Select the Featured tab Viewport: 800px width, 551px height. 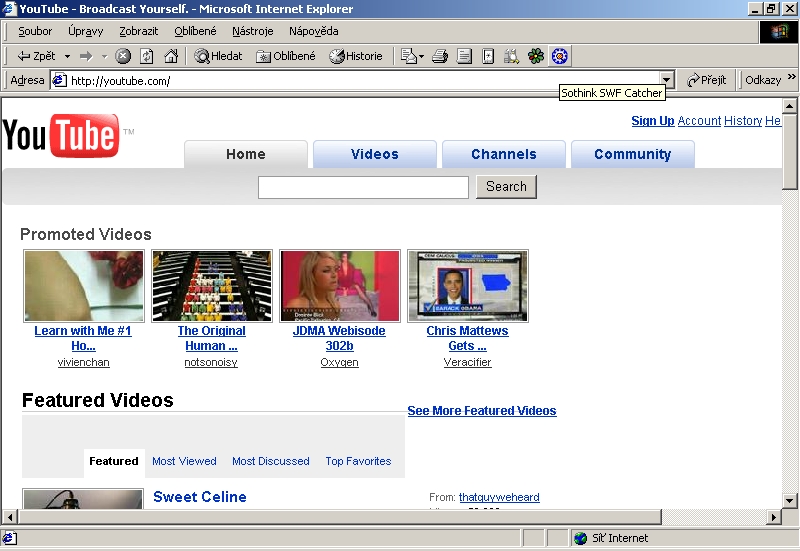(114, 461)
